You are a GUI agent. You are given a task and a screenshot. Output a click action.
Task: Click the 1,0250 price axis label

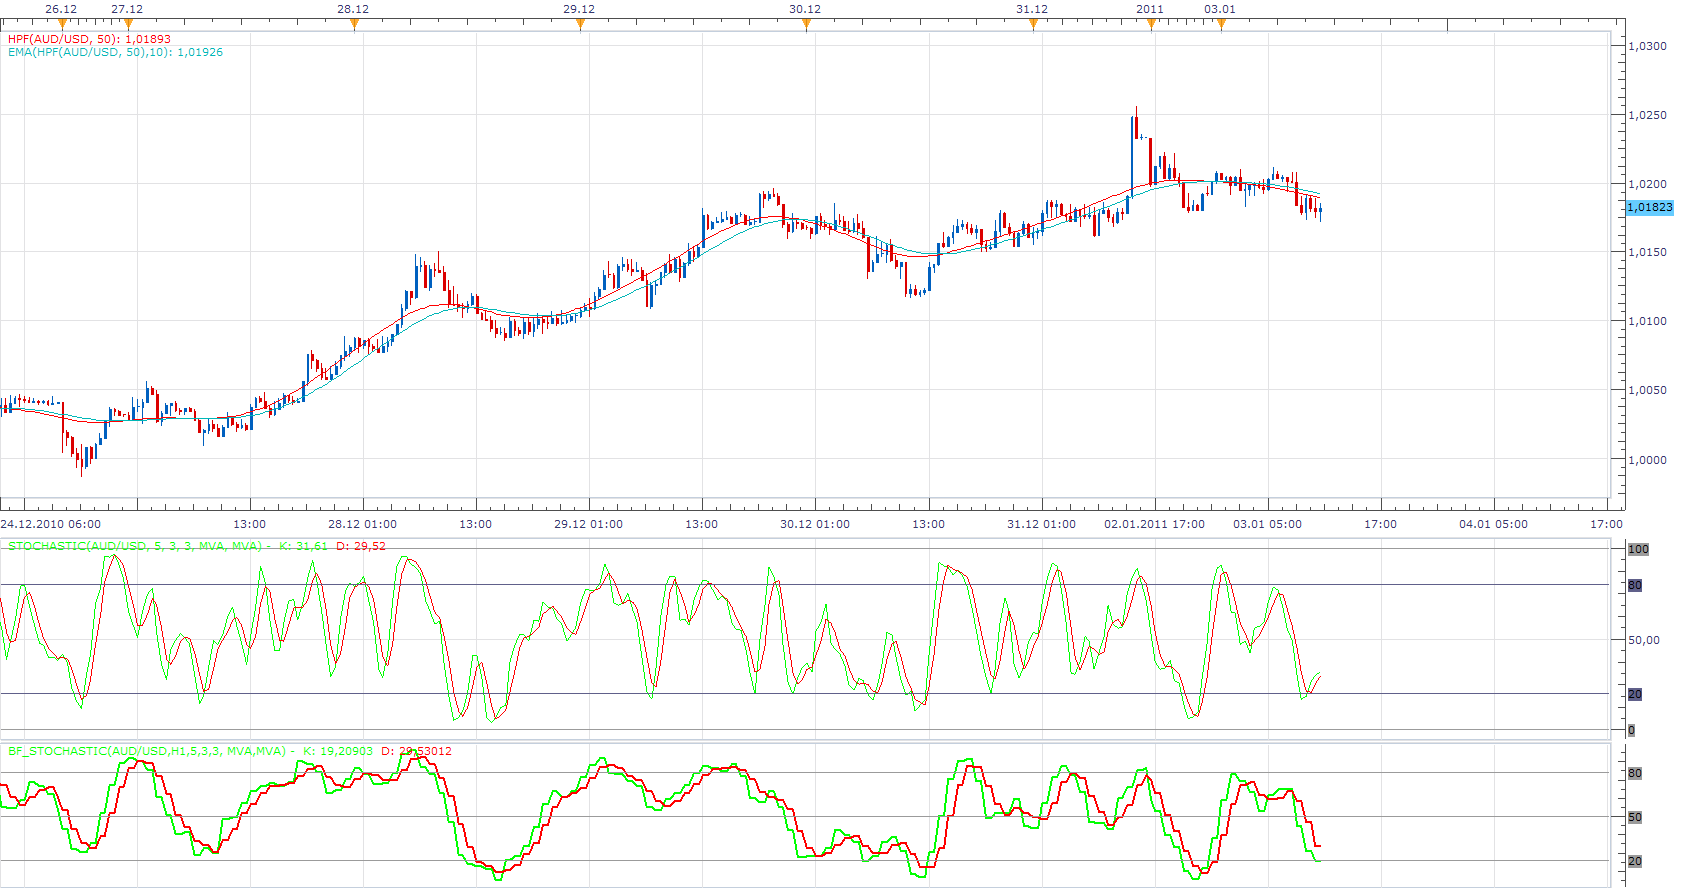(x=1647, y=115)
